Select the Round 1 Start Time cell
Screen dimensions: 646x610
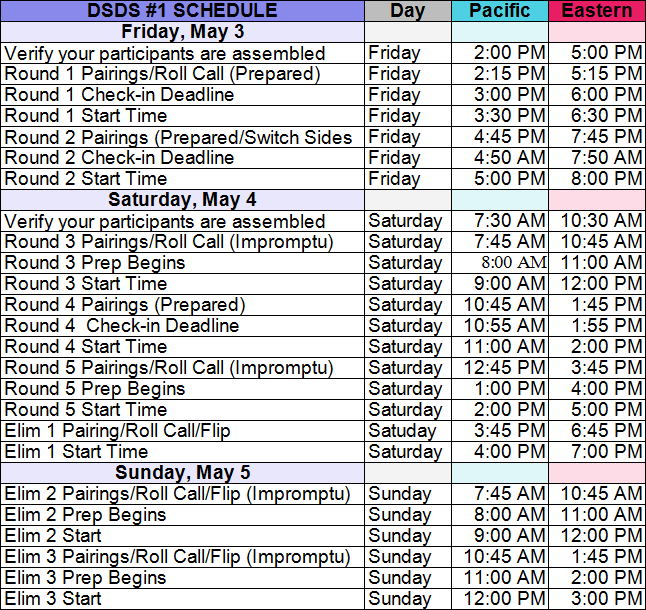(87, 116)
